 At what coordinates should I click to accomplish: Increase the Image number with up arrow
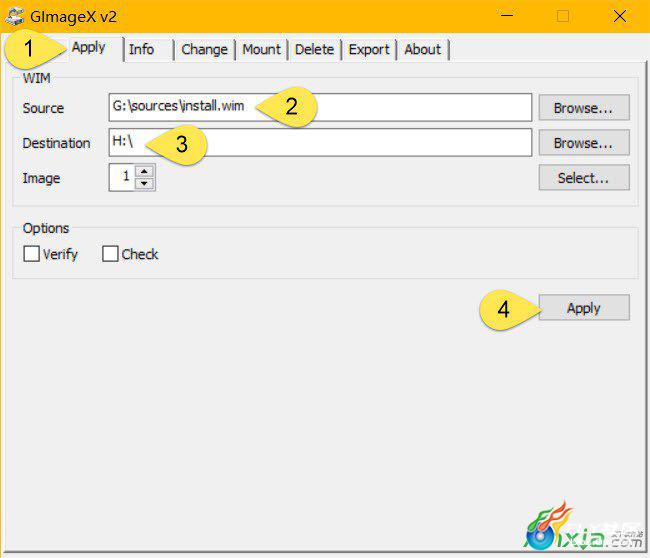point(144,171)
